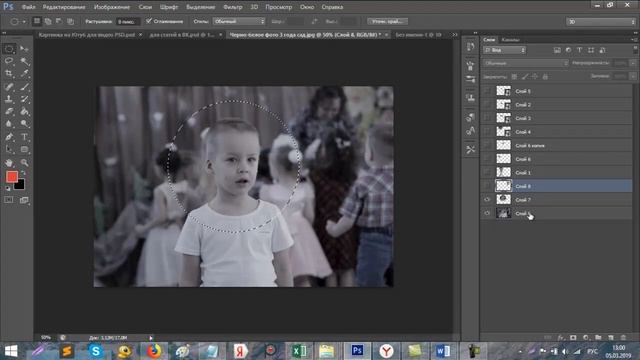Click Lock position icon in Layers panel
Viewport: 640px width, 360px height.
point(535,76)
